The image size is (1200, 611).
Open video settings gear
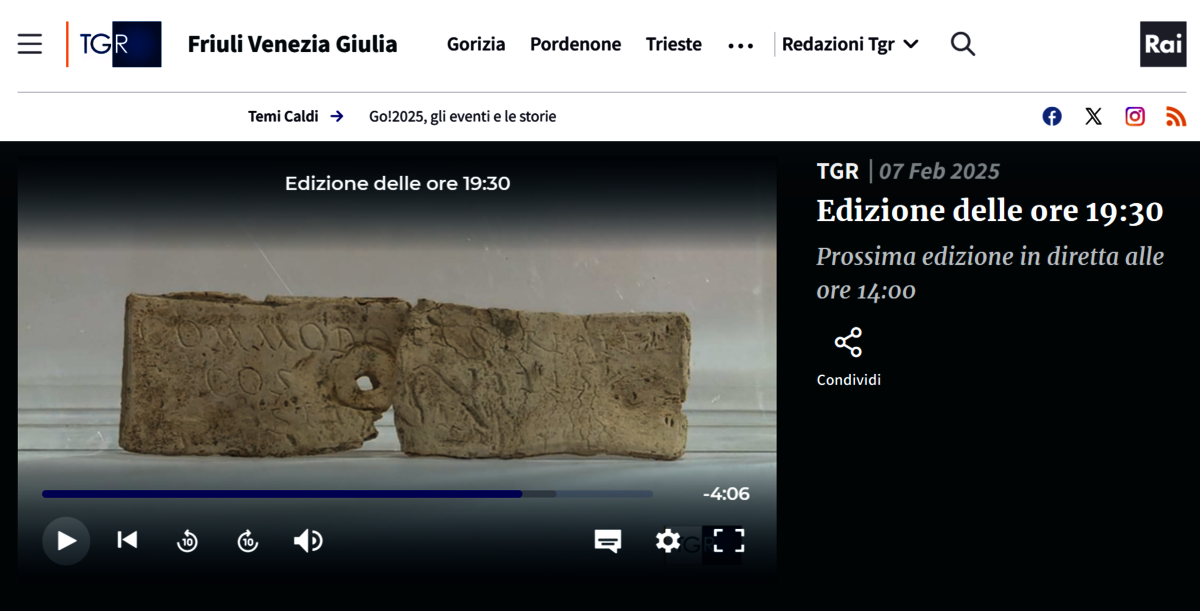click(667, 541)
